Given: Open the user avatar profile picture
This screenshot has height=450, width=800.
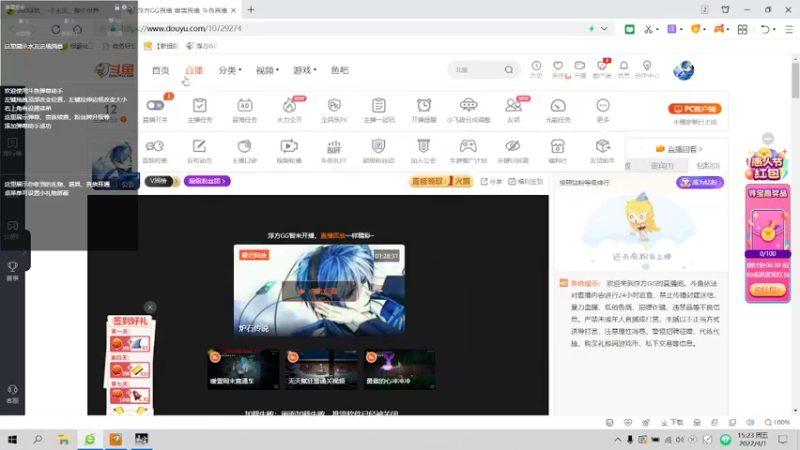Looking at the screenshot, I should coord(683,70).
